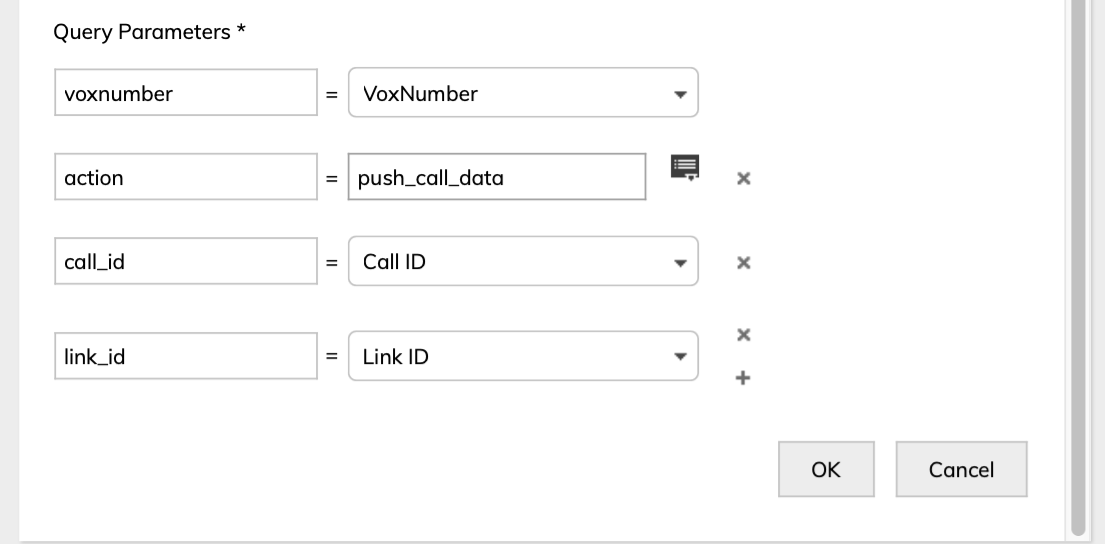
Task: Click the Query Parameters label
Action: (150, 32)
